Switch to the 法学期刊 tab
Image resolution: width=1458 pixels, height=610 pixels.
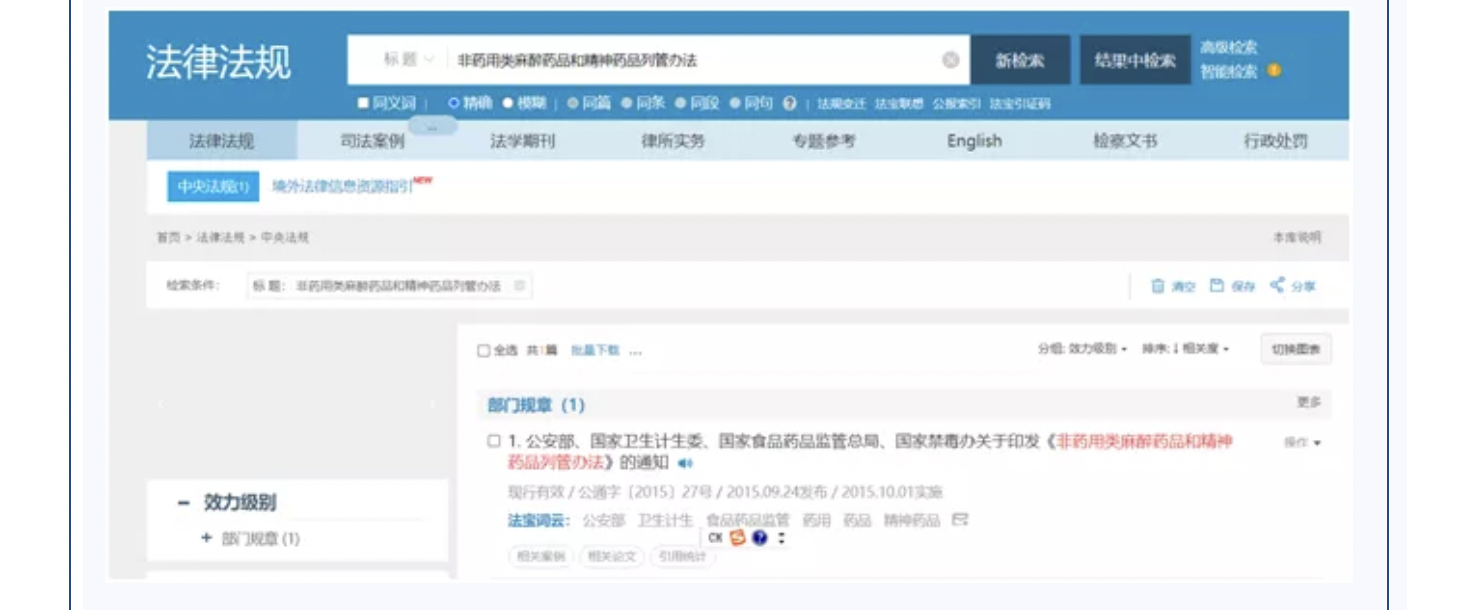pos(522,141)
